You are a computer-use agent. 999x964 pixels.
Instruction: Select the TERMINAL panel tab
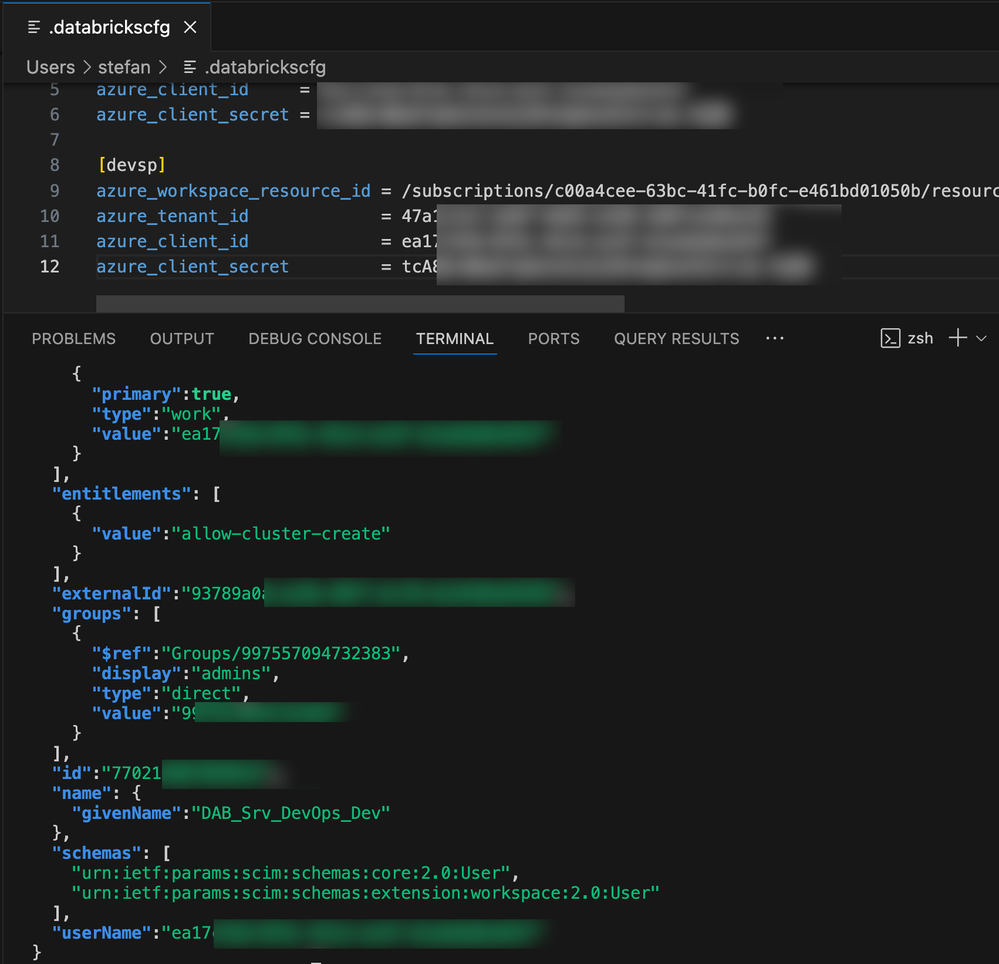(x=455, y=339)
